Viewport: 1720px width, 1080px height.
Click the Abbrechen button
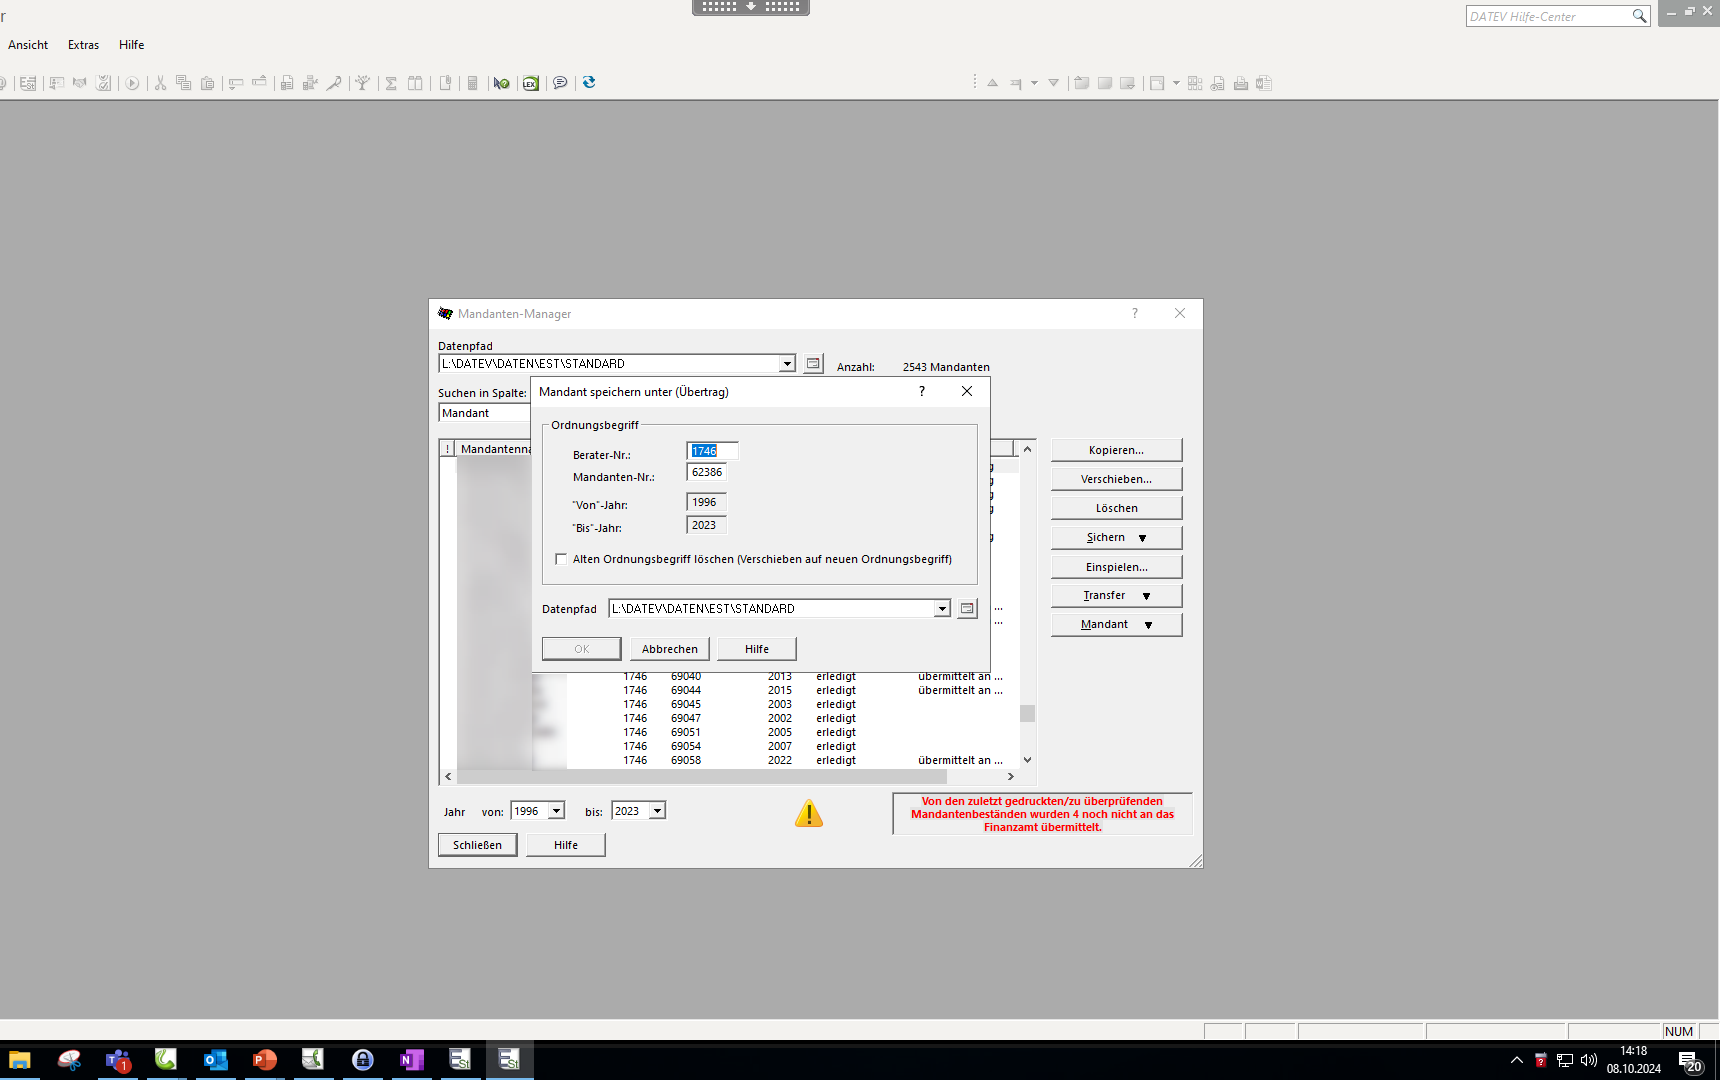tap(669, 649)
